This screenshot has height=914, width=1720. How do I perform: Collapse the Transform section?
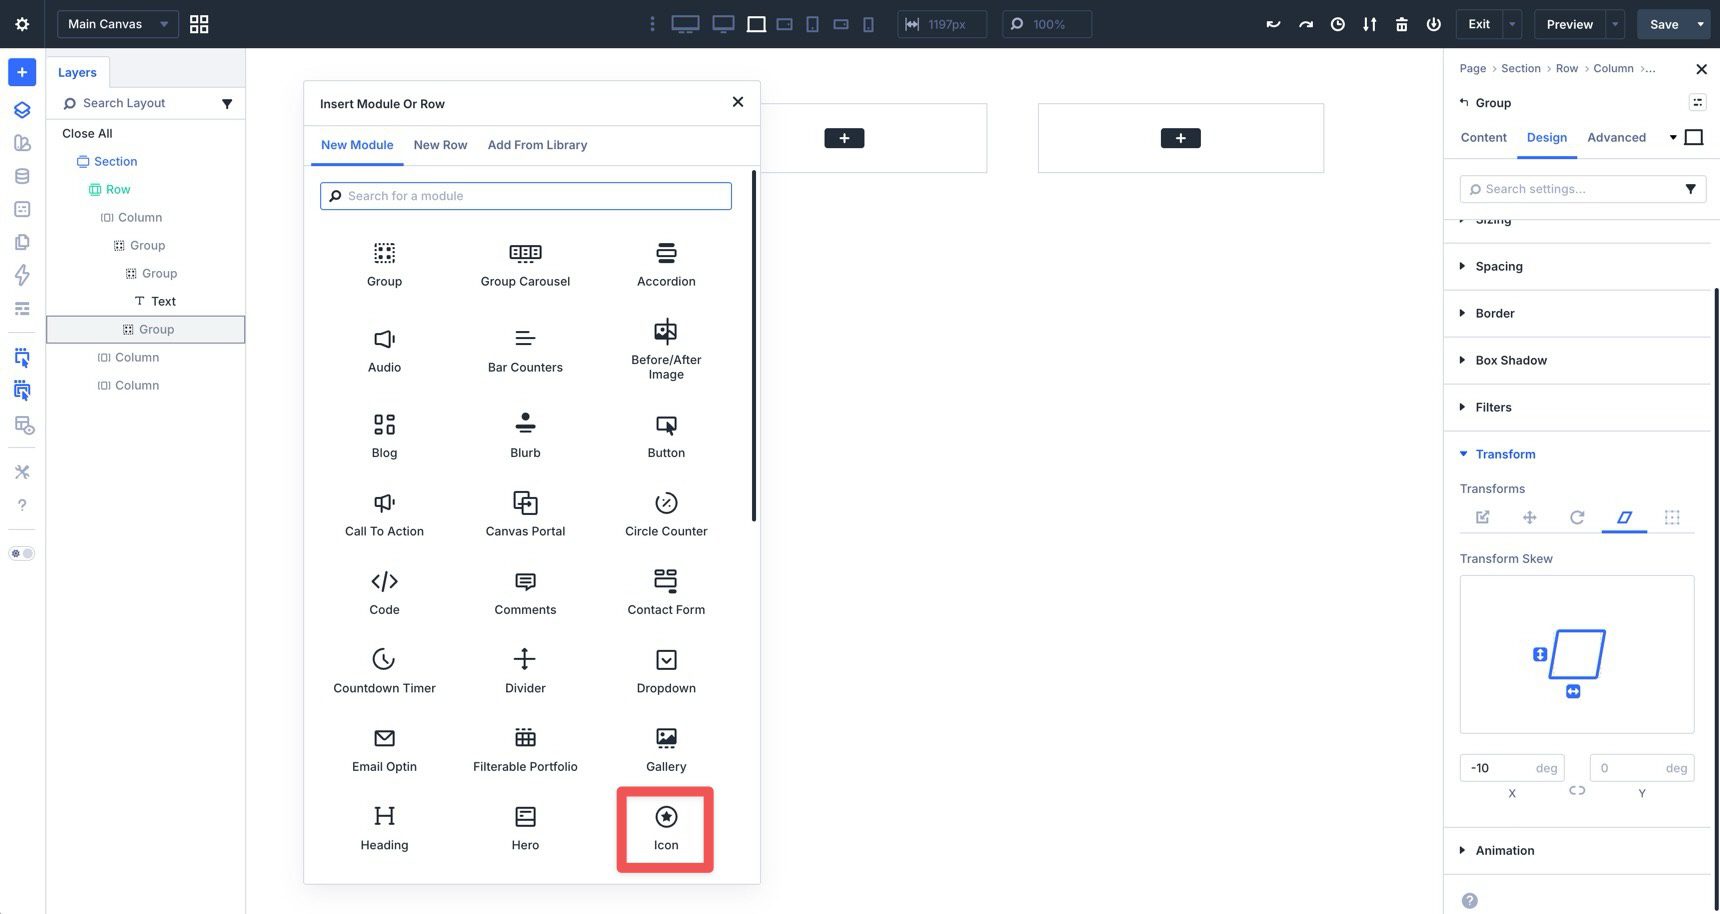1505,453
